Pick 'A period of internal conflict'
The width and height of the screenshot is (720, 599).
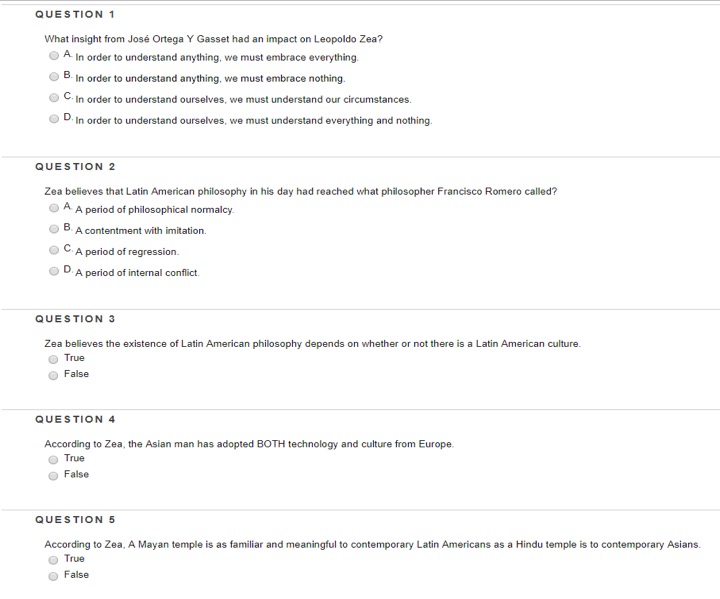[x=54, y=271]
